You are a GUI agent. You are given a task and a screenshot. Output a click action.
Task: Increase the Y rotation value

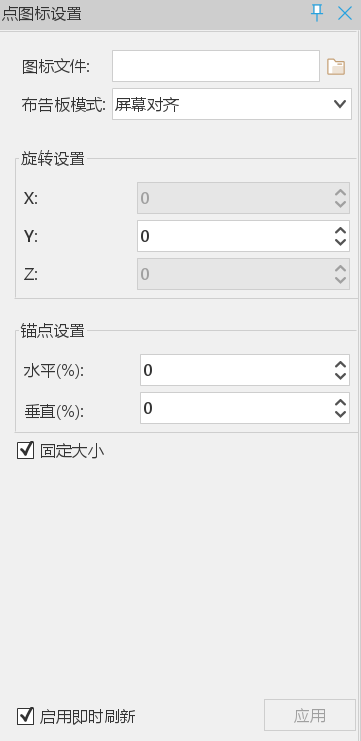click(x=340, y=231)
